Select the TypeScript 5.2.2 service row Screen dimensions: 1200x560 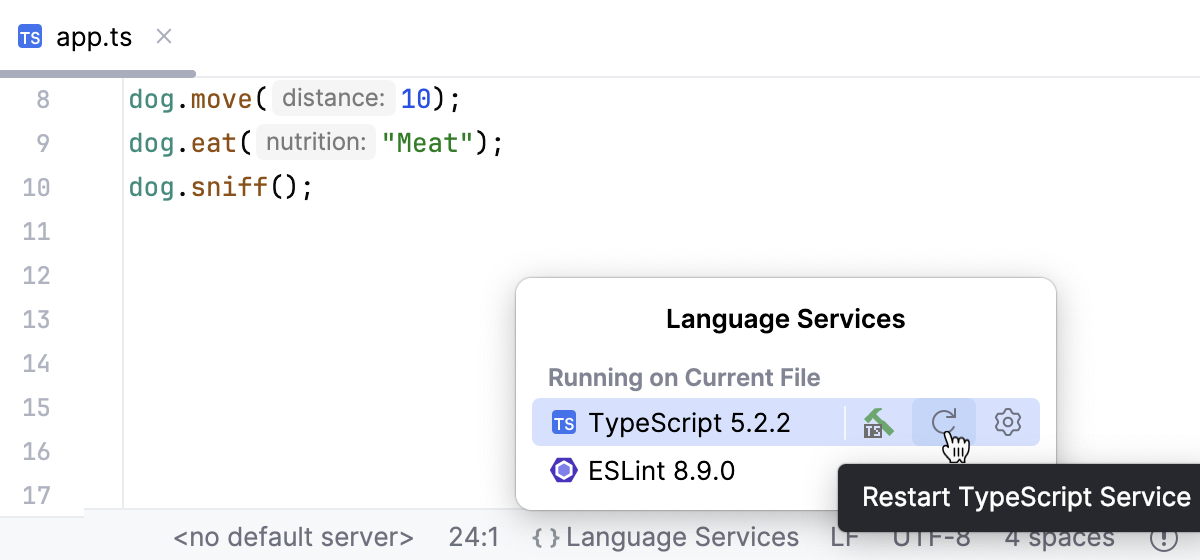[x=786, y=422]
